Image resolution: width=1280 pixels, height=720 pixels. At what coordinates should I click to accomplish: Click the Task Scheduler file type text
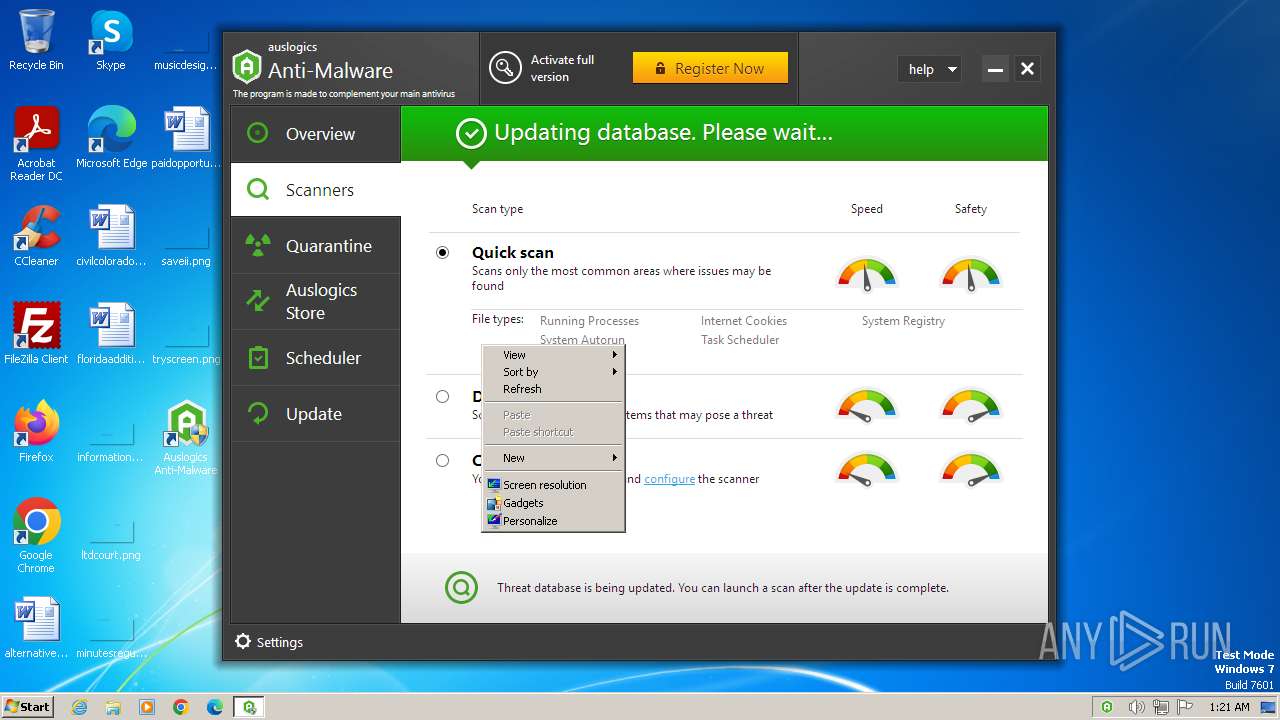click(740, 340)
